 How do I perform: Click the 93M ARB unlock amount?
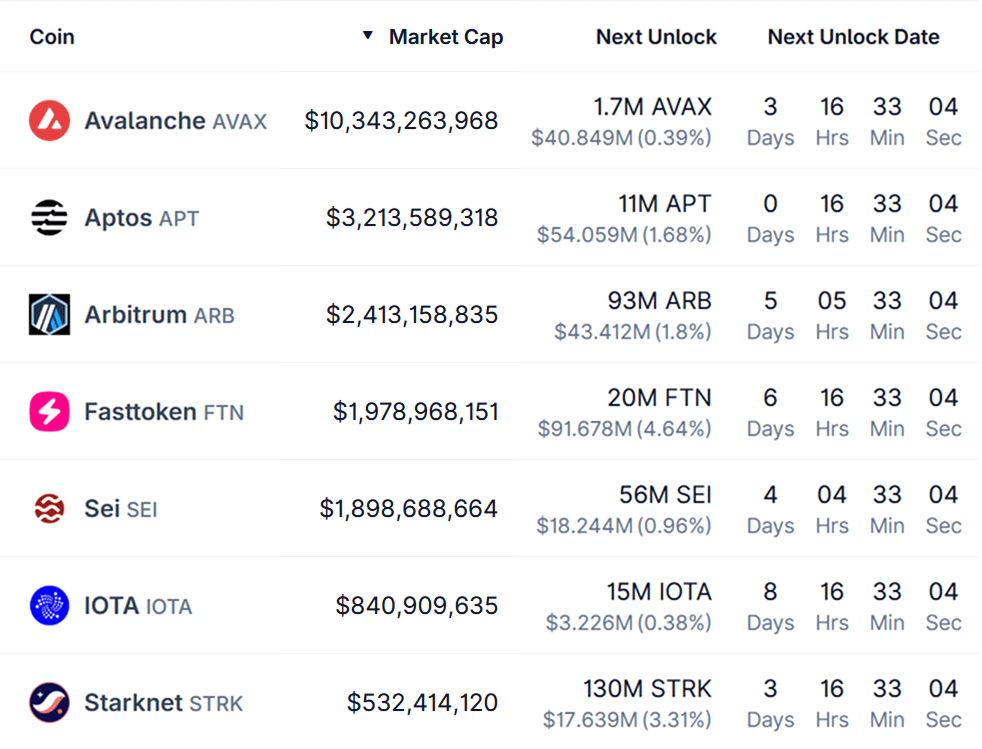pos(659,301)
